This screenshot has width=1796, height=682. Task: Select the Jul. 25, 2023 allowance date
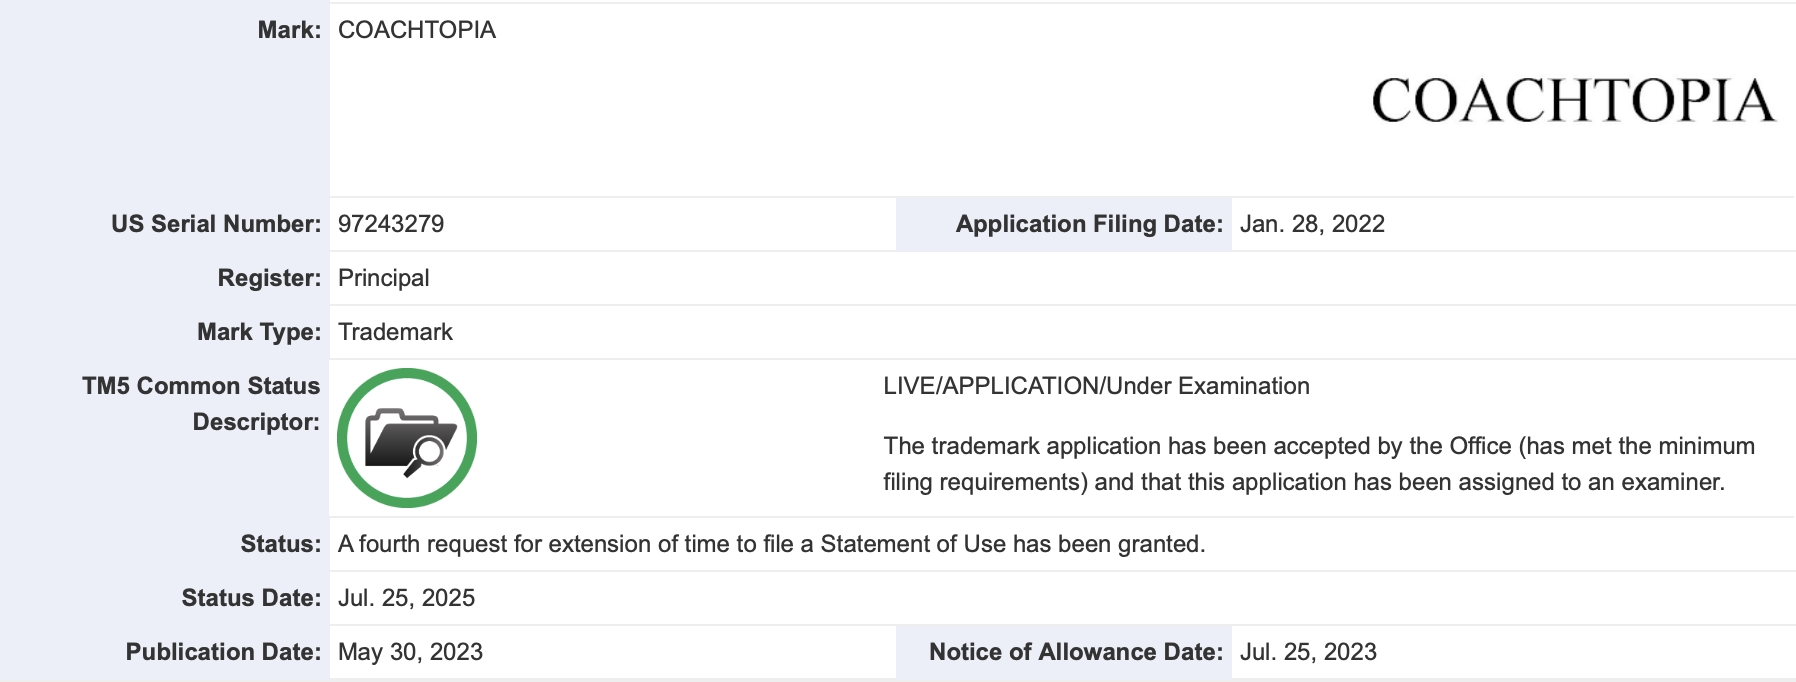1308,652
